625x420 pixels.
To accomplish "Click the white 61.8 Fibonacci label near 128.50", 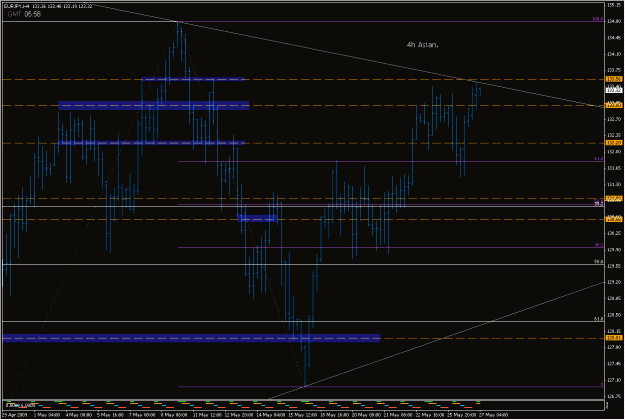I will coord(599,319).
